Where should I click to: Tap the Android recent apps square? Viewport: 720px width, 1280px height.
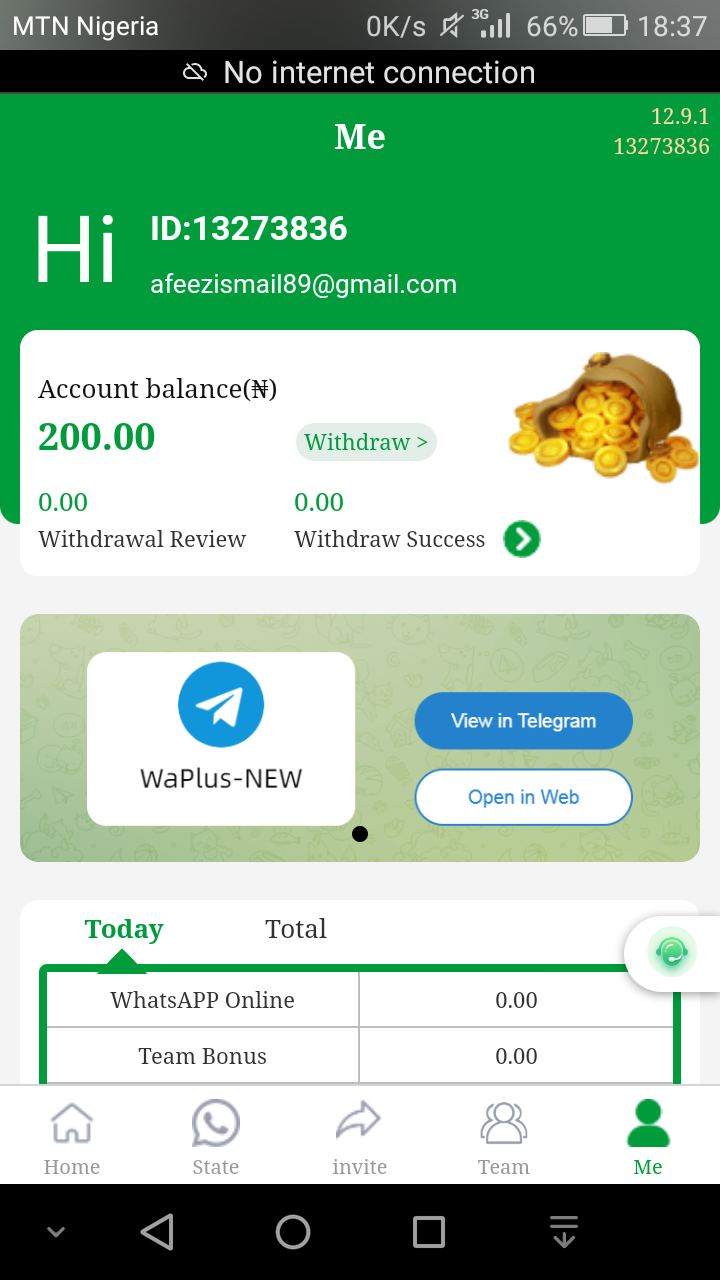click(x=429, y=1232)
